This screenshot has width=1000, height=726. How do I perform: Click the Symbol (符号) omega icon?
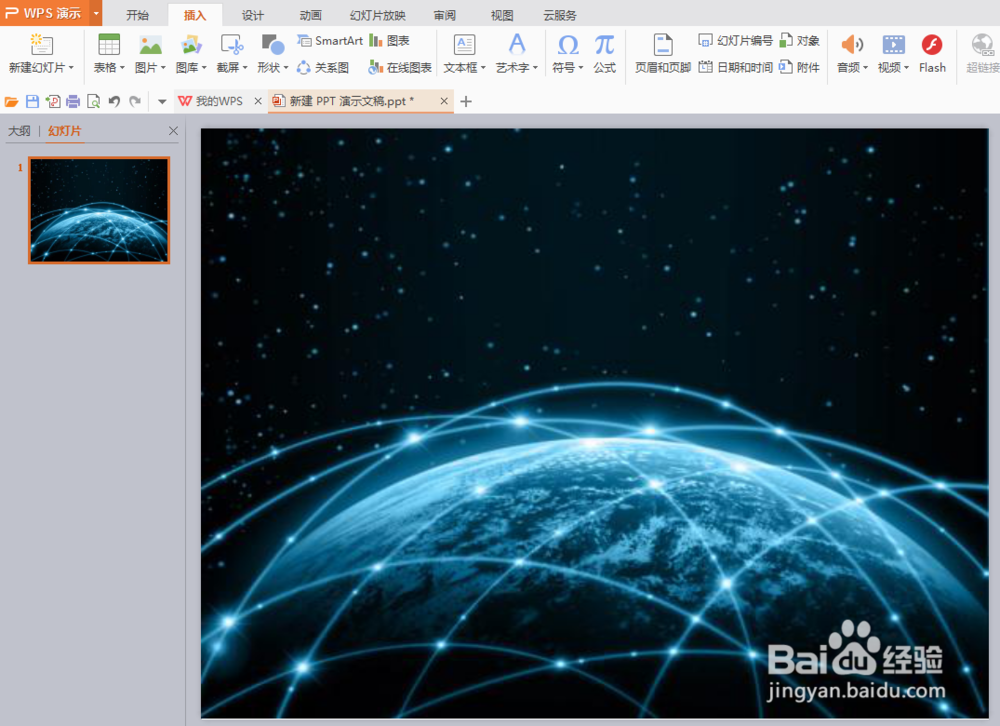pos(568,45)
